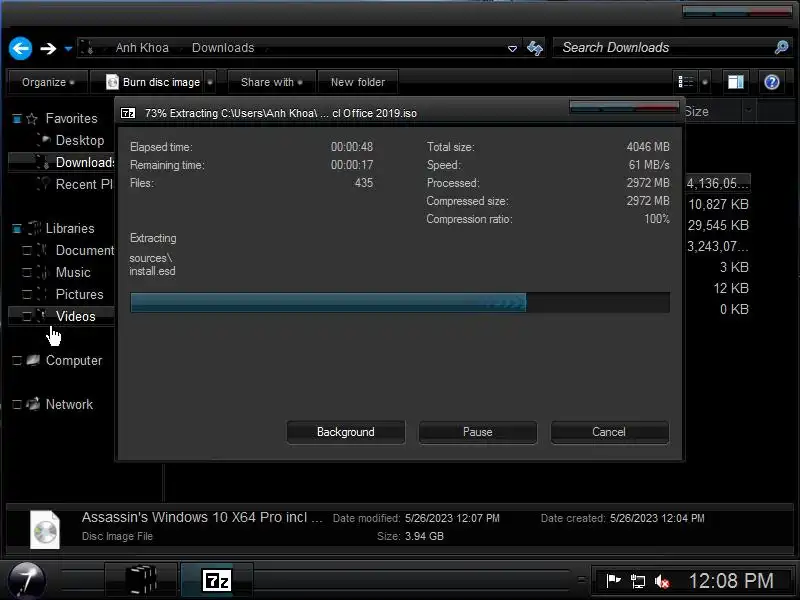This screenshot has height=600, width=800.
Task: Select Desktop in Favorites
Action: point(80,140)
